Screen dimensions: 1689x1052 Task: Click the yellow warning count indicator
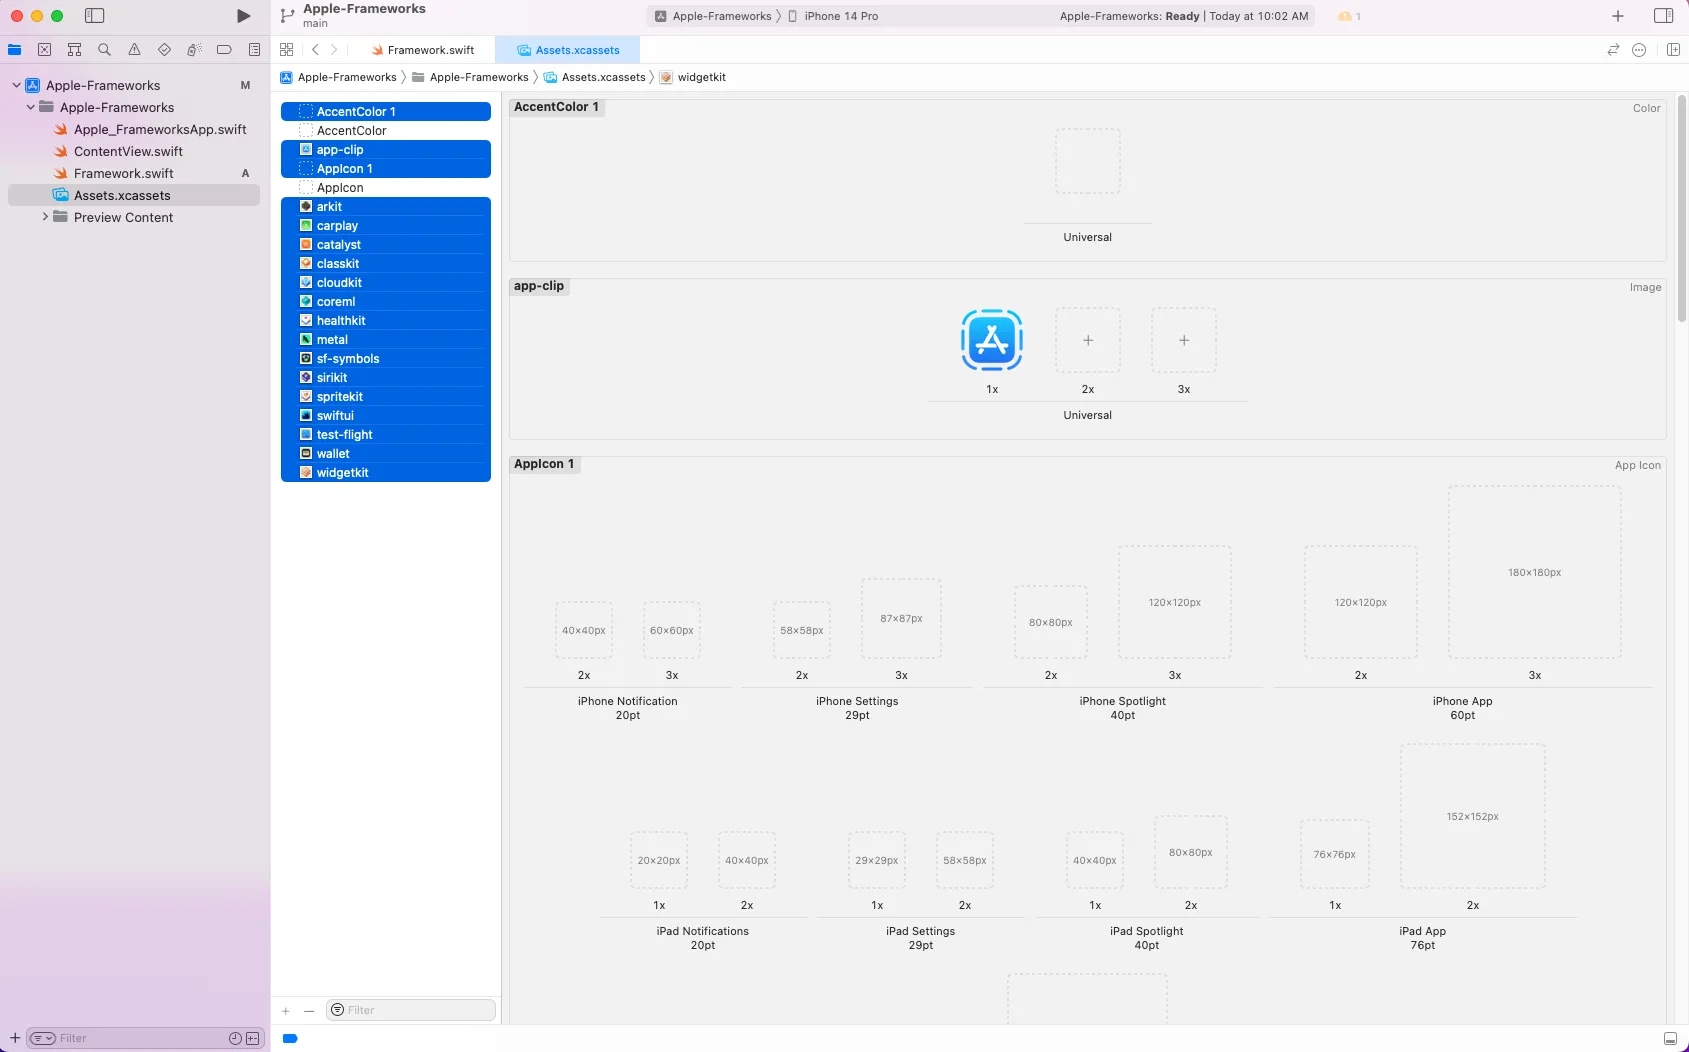click(1350, 16)
